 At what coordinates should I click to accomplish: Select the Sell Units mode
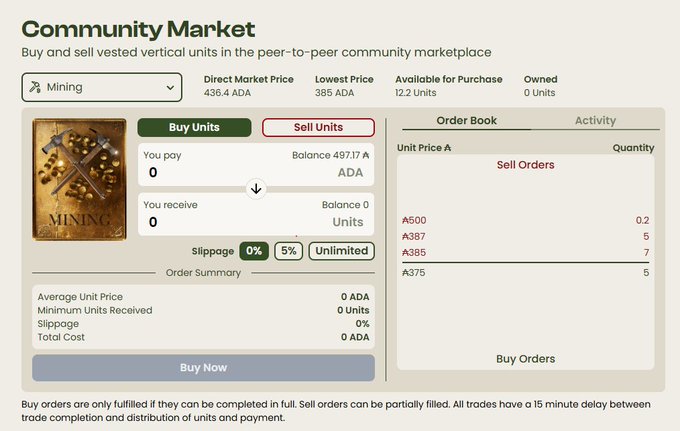[x=318, y=127]
